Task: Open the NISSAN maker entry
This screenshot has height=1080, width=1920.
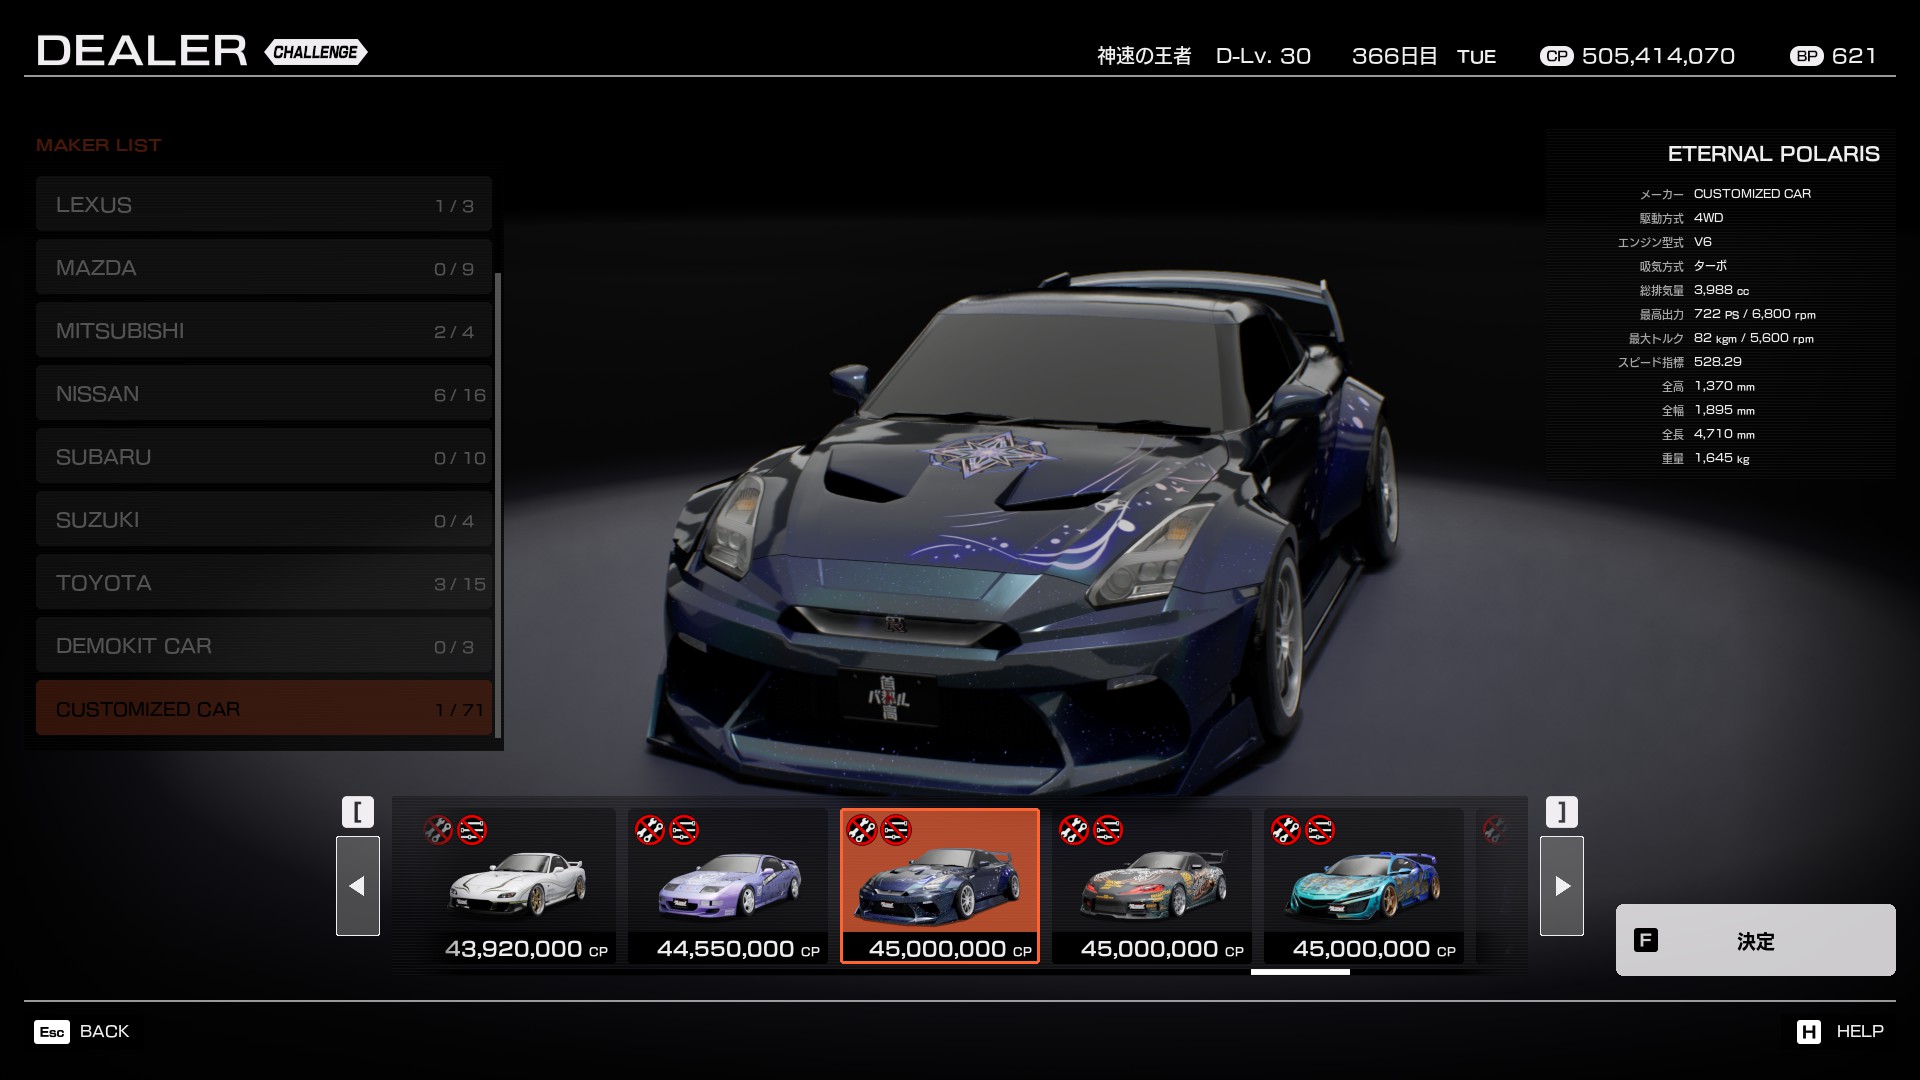Action: tap(264, 394)
